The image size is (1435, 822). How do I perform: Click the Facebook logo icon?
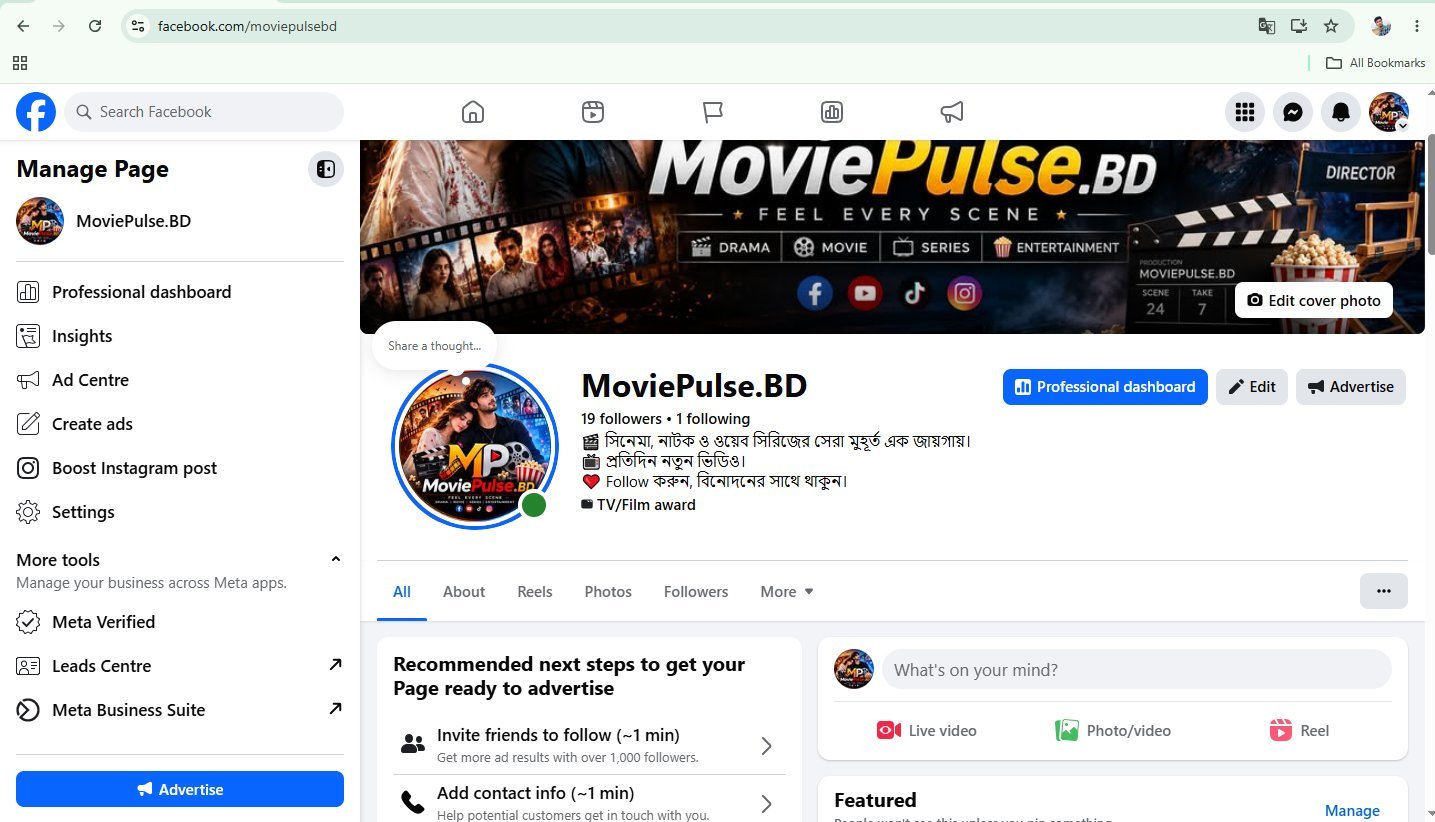click(x=36, y=112)
